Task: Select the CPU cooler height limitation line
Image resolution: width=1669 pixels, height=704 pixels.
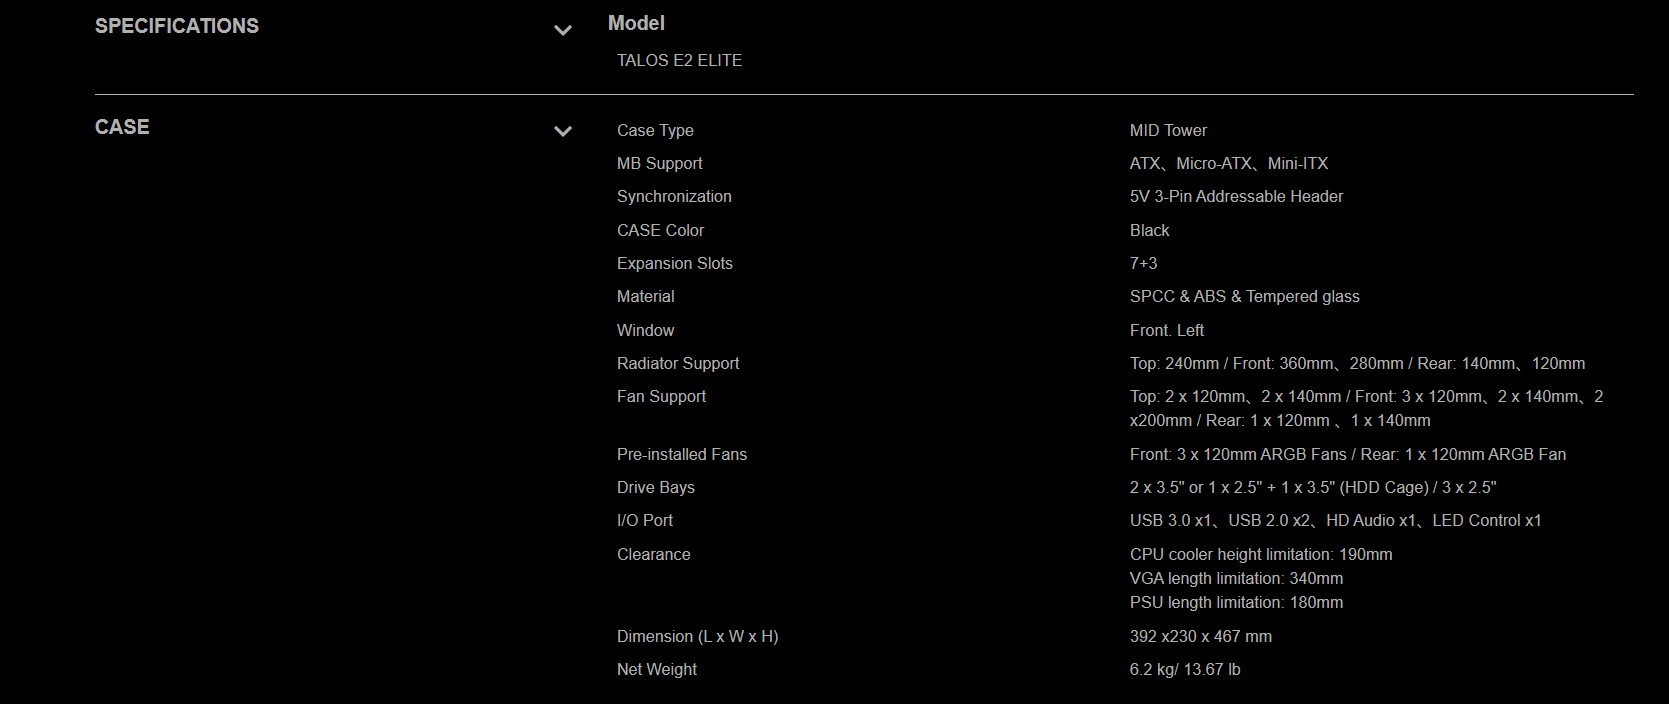Action: click(x=1261, y=554)
